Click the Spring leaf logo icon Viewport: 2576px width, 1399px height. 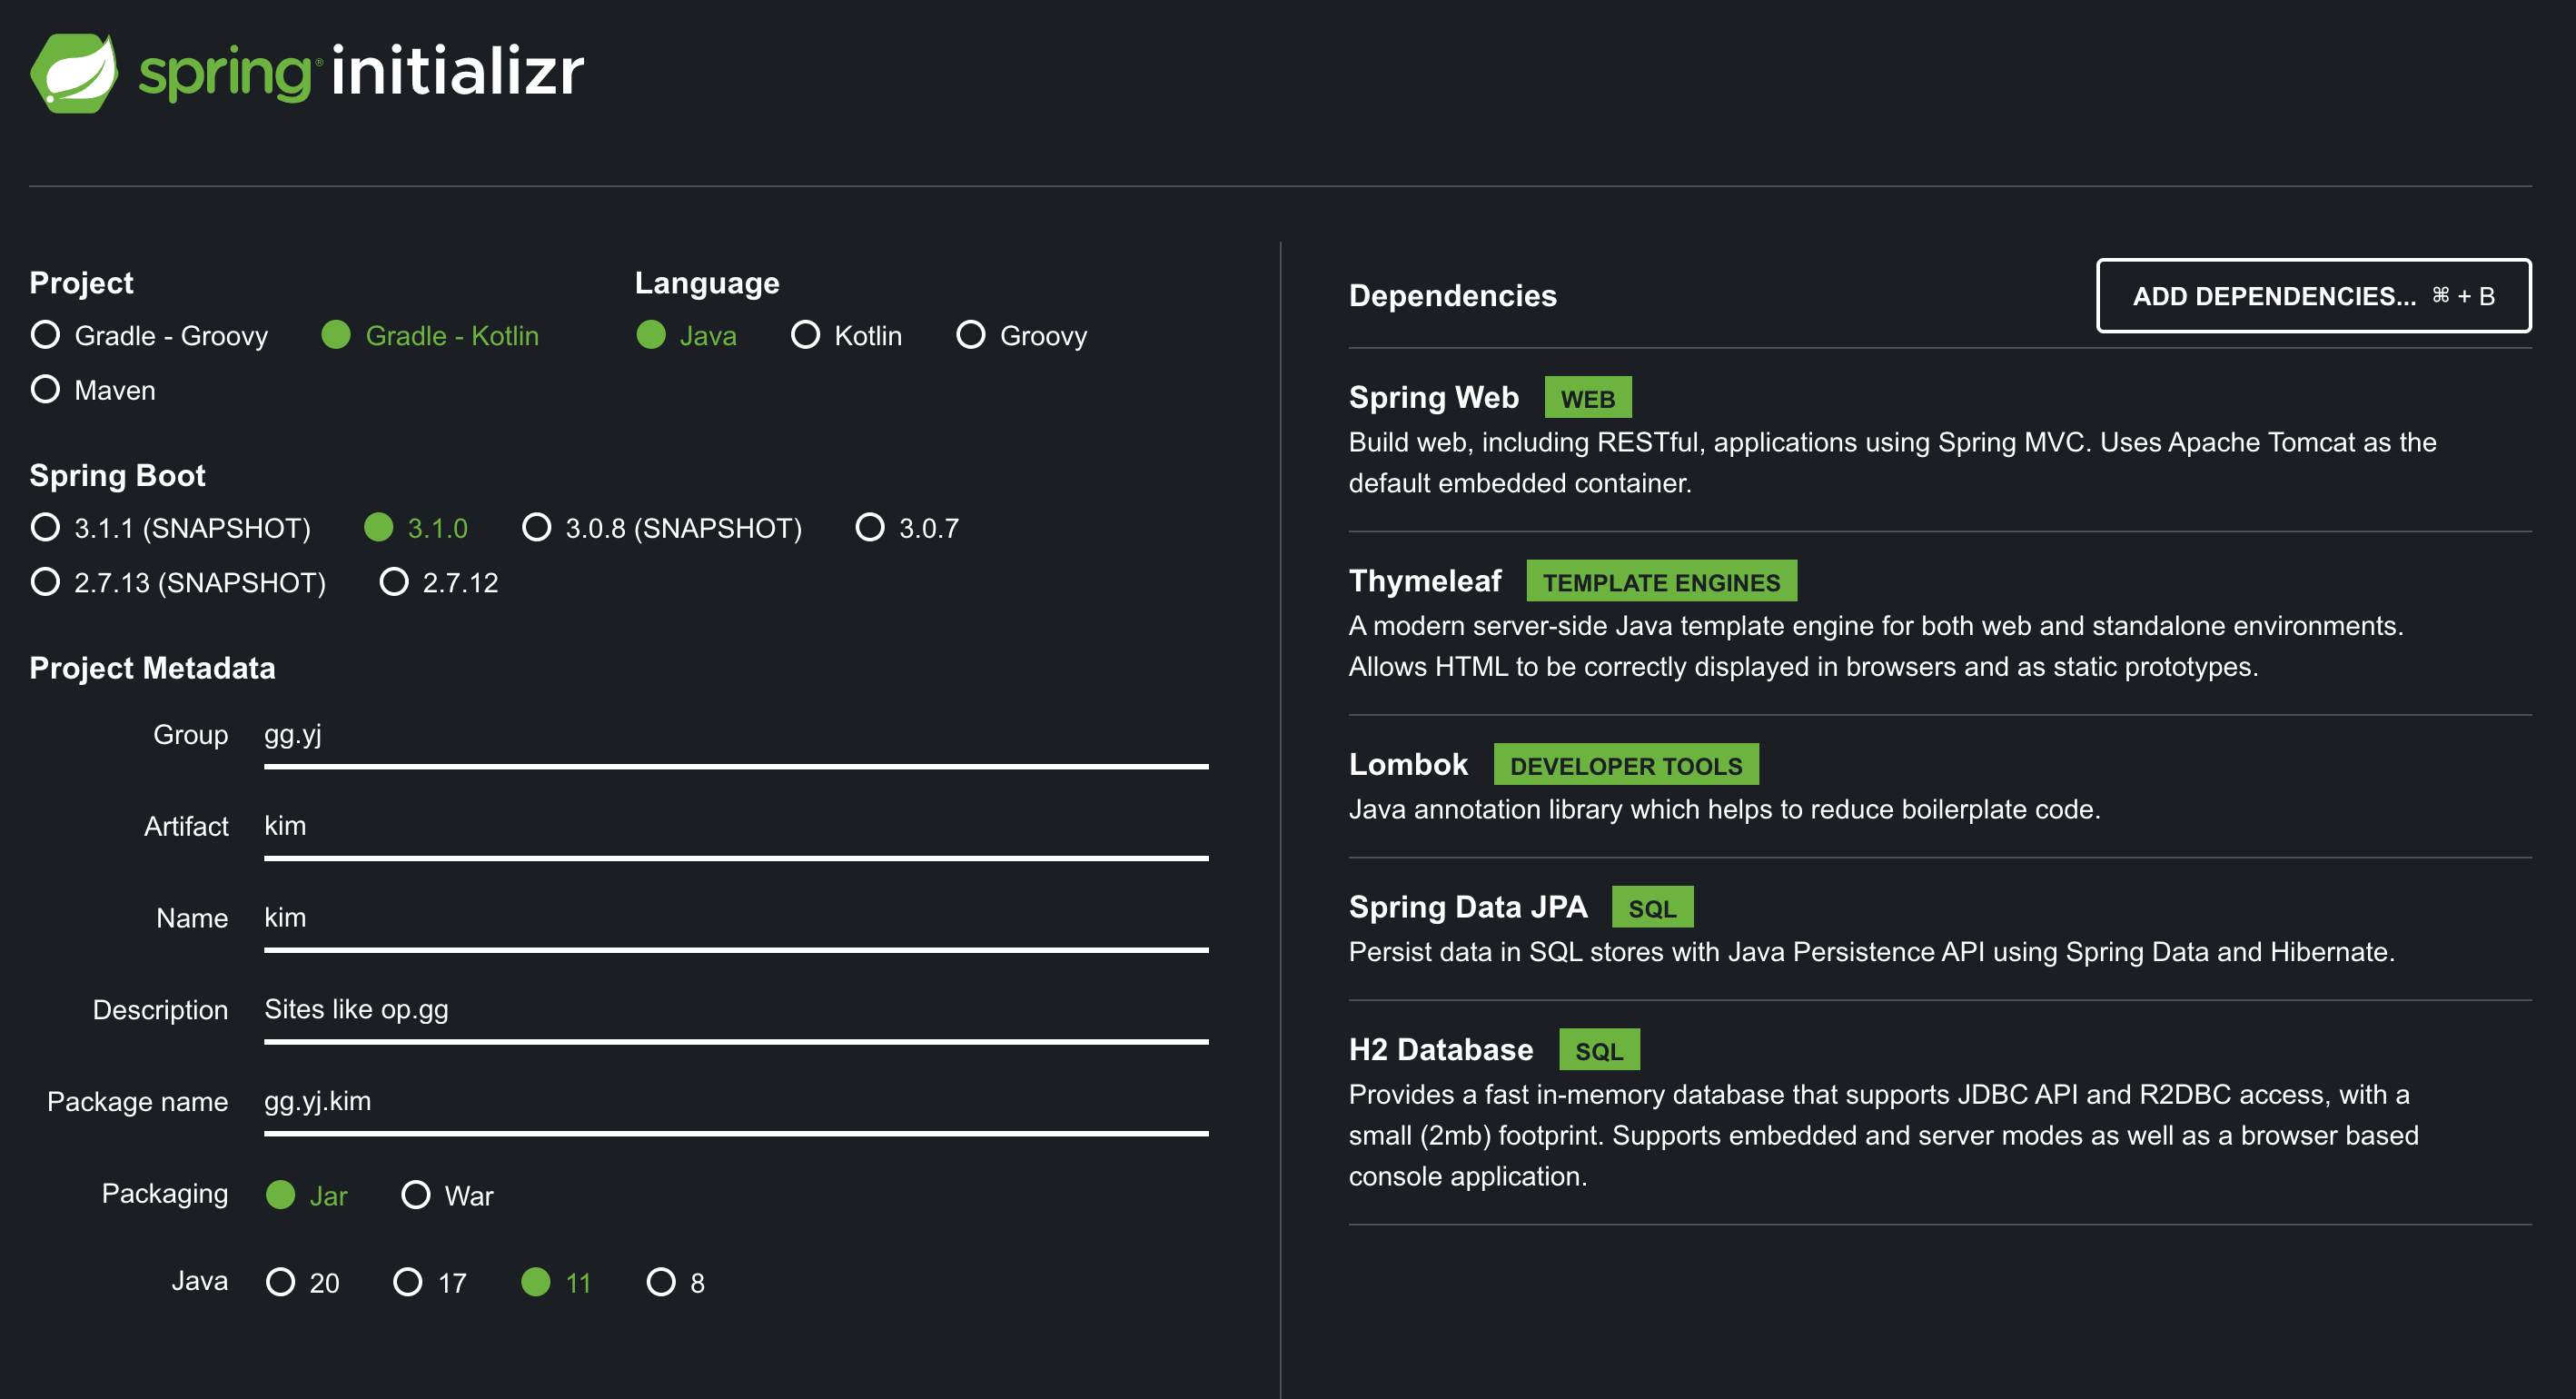coord(74,73)
